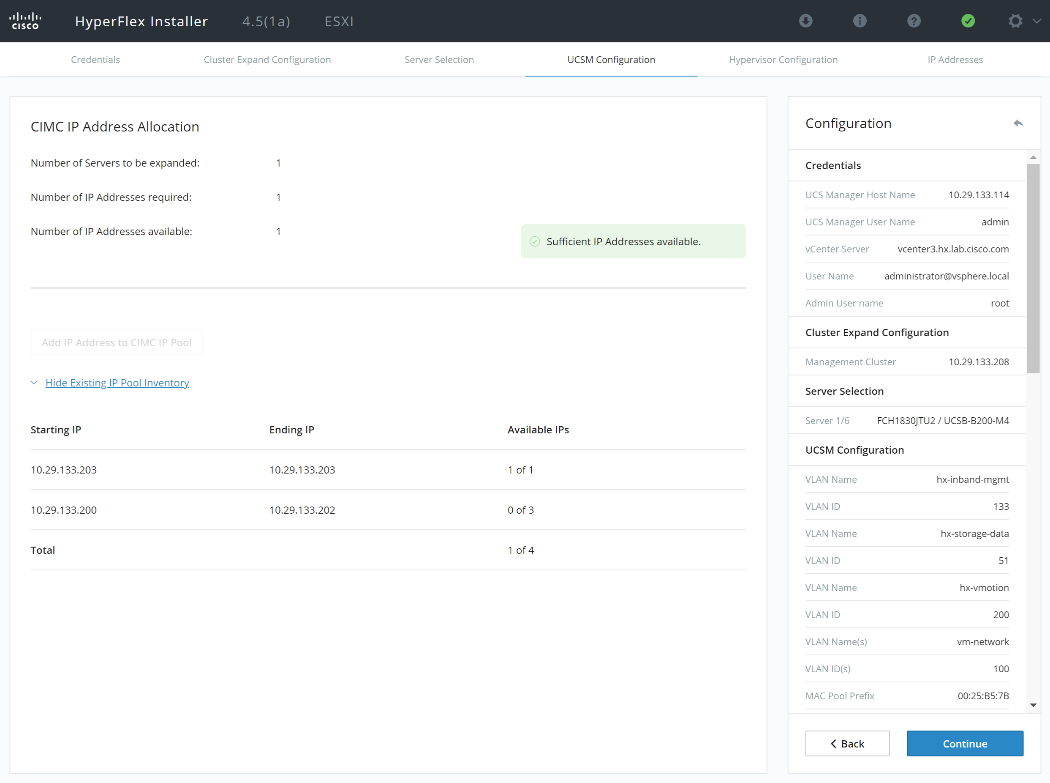Open the settings gear menu
The height and width of the screenshot is (783, 1050).
(x=1015, y=21)
